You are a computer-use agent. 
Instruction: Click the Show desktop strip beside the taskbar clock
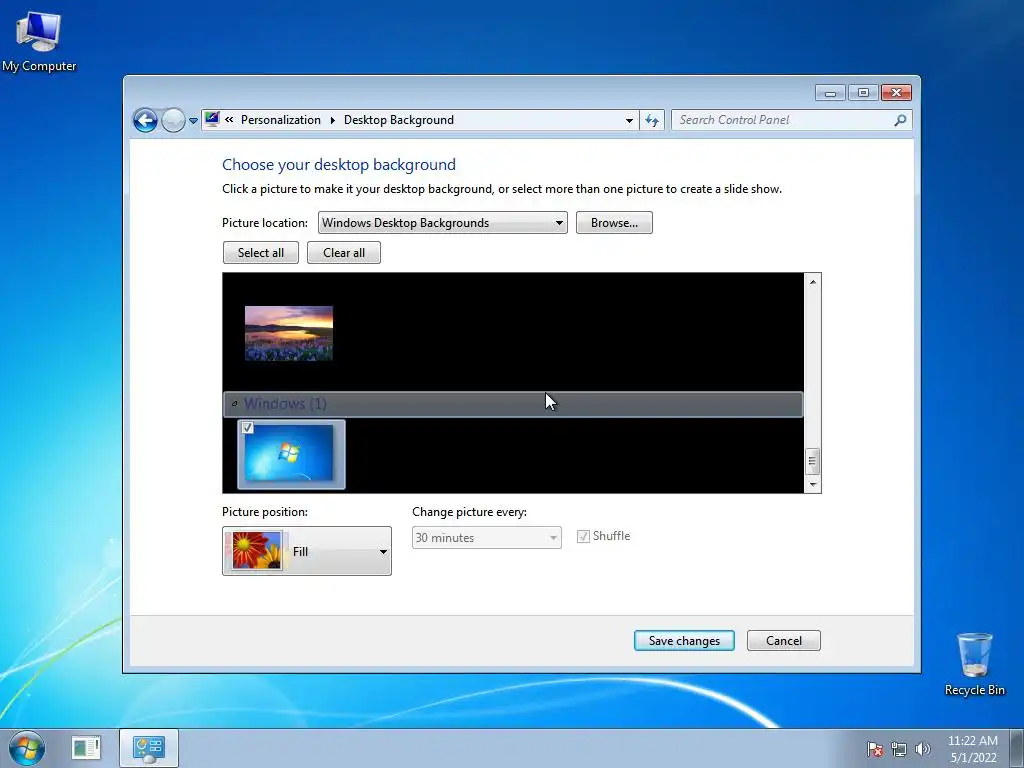[x=1017, y=748]
